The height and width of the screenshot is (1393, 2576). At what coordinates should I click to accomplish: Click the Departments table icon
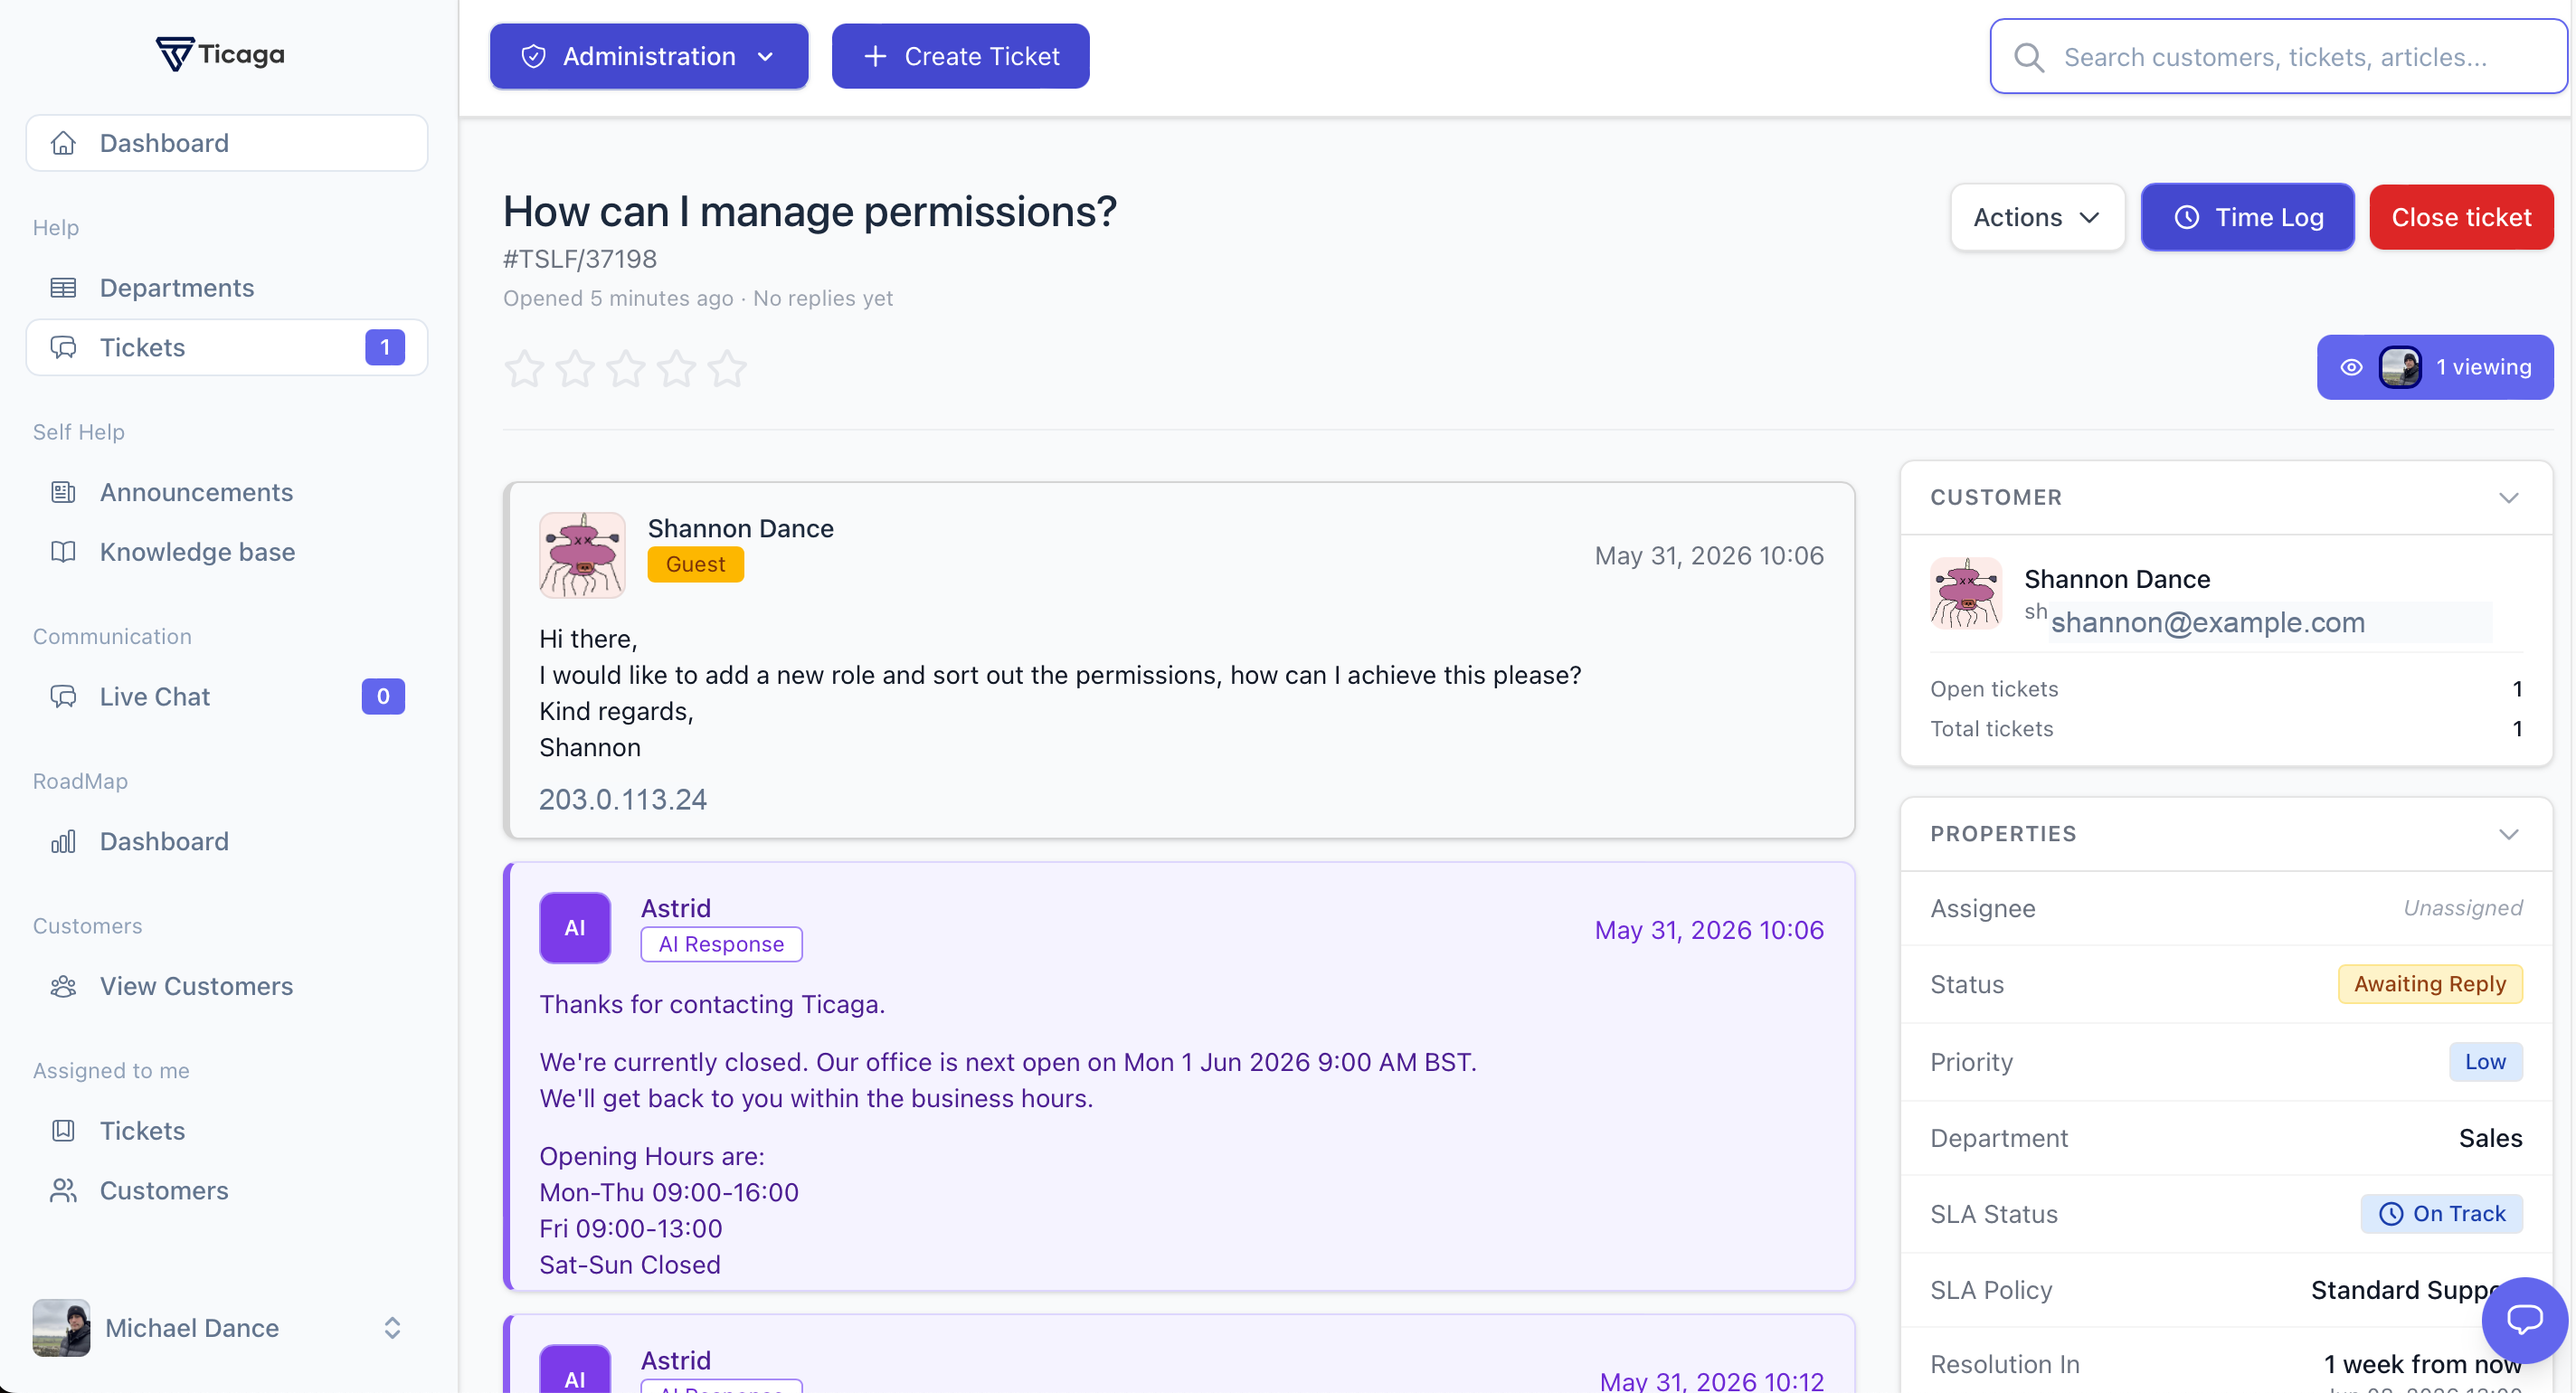pos(63,288)
